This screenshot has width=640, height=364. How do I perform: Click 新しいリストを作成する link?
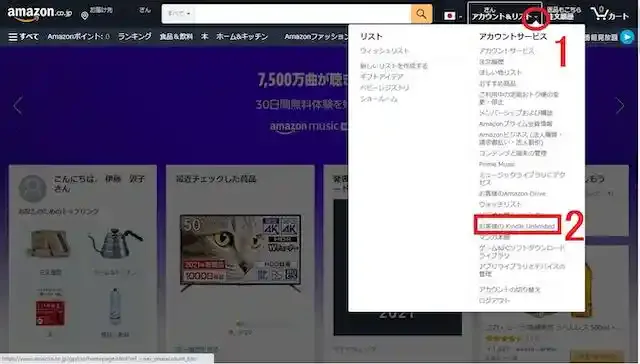(x=394, y=66)
